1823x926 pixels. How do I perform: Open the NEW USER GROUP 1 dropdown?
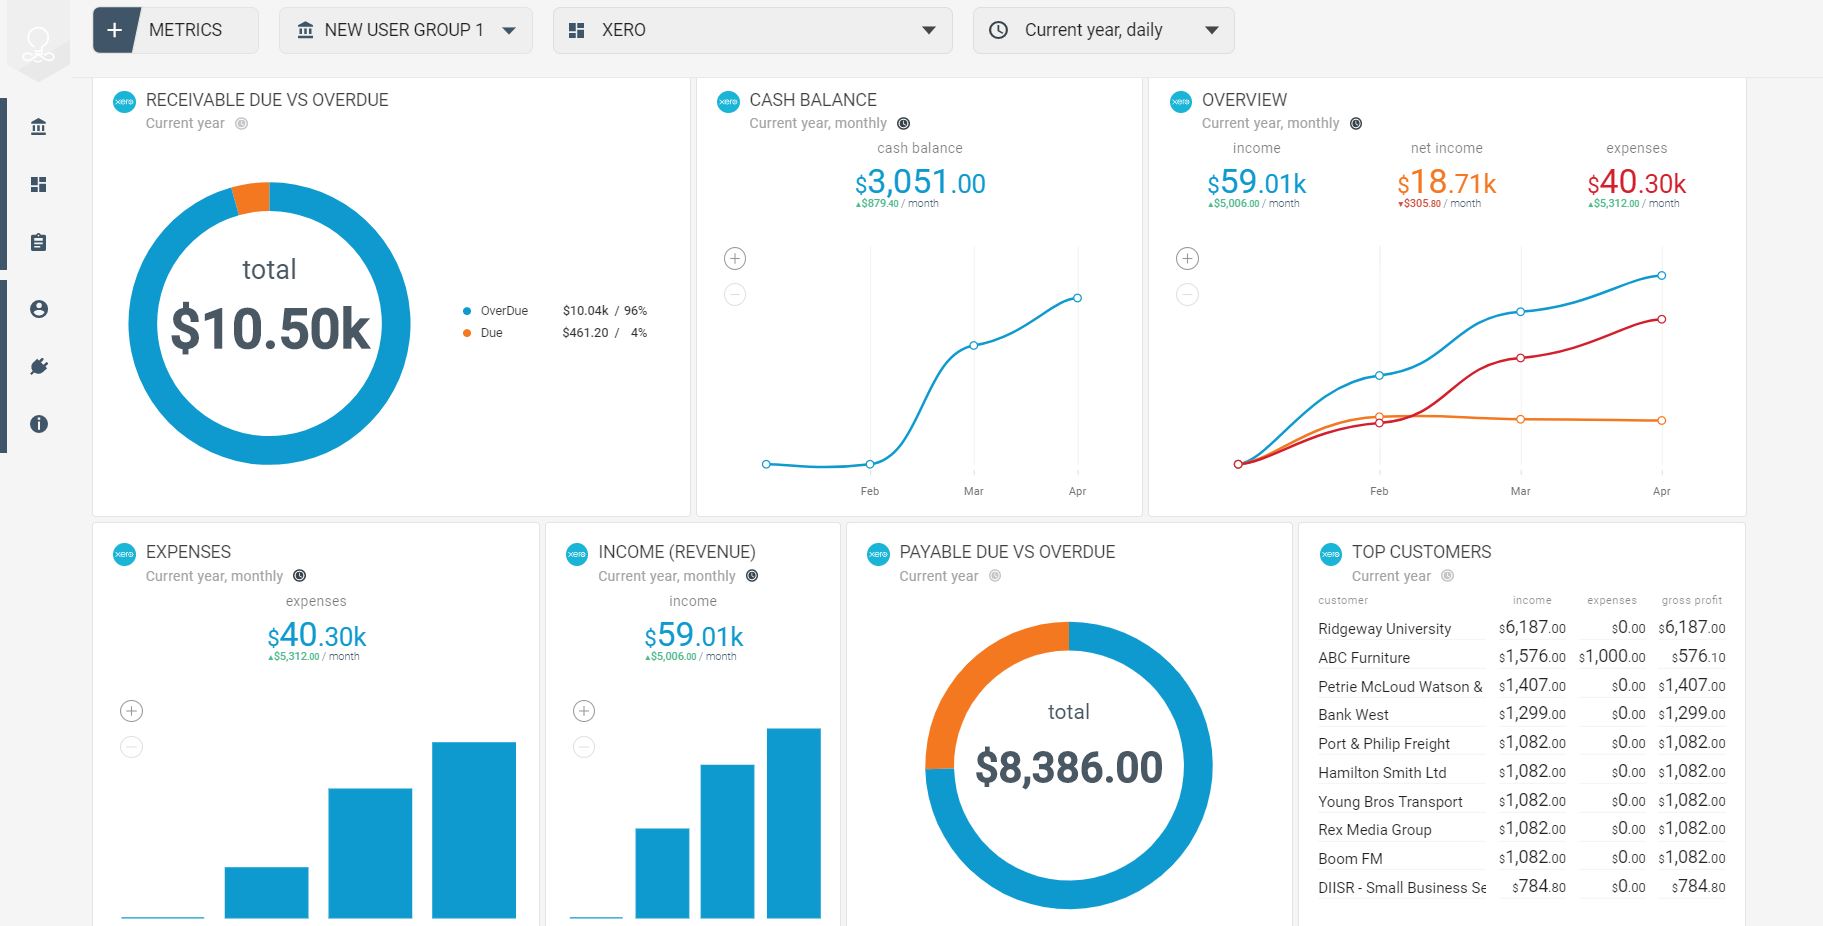click(406, 30)
